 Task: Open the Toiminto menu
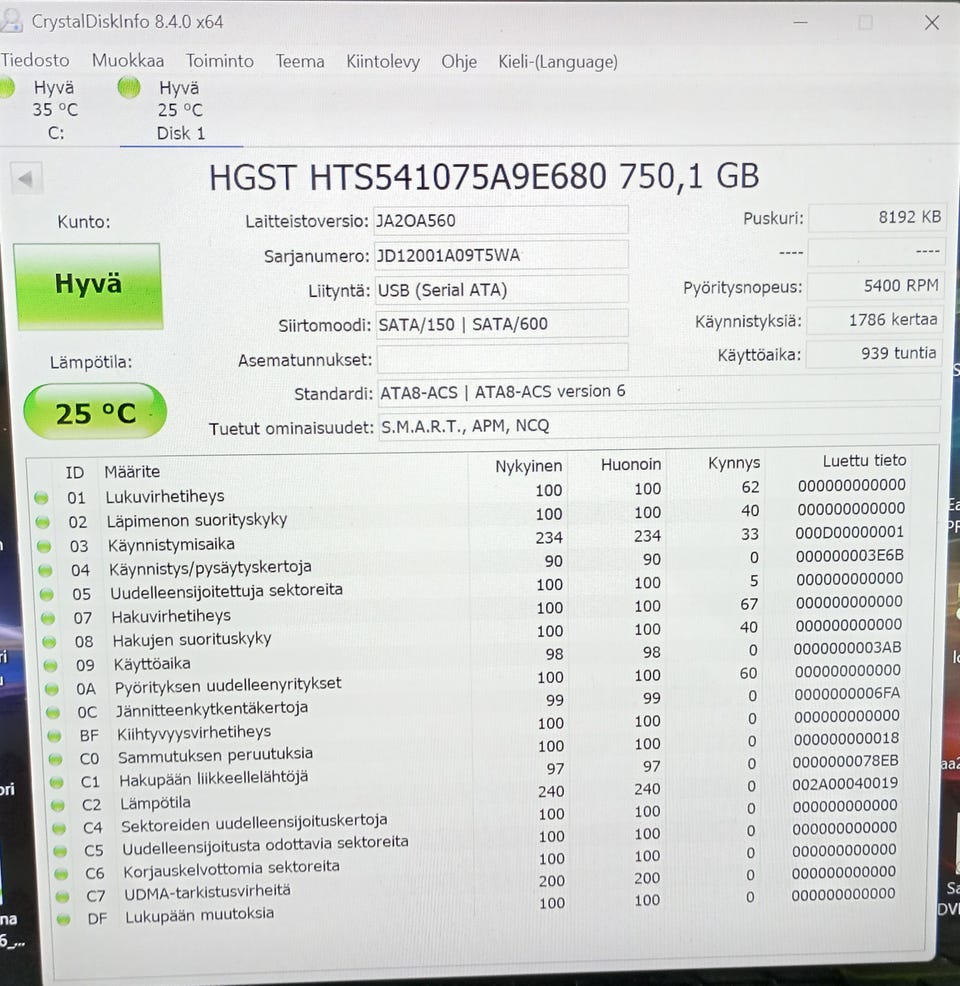[x=219, y=61]
